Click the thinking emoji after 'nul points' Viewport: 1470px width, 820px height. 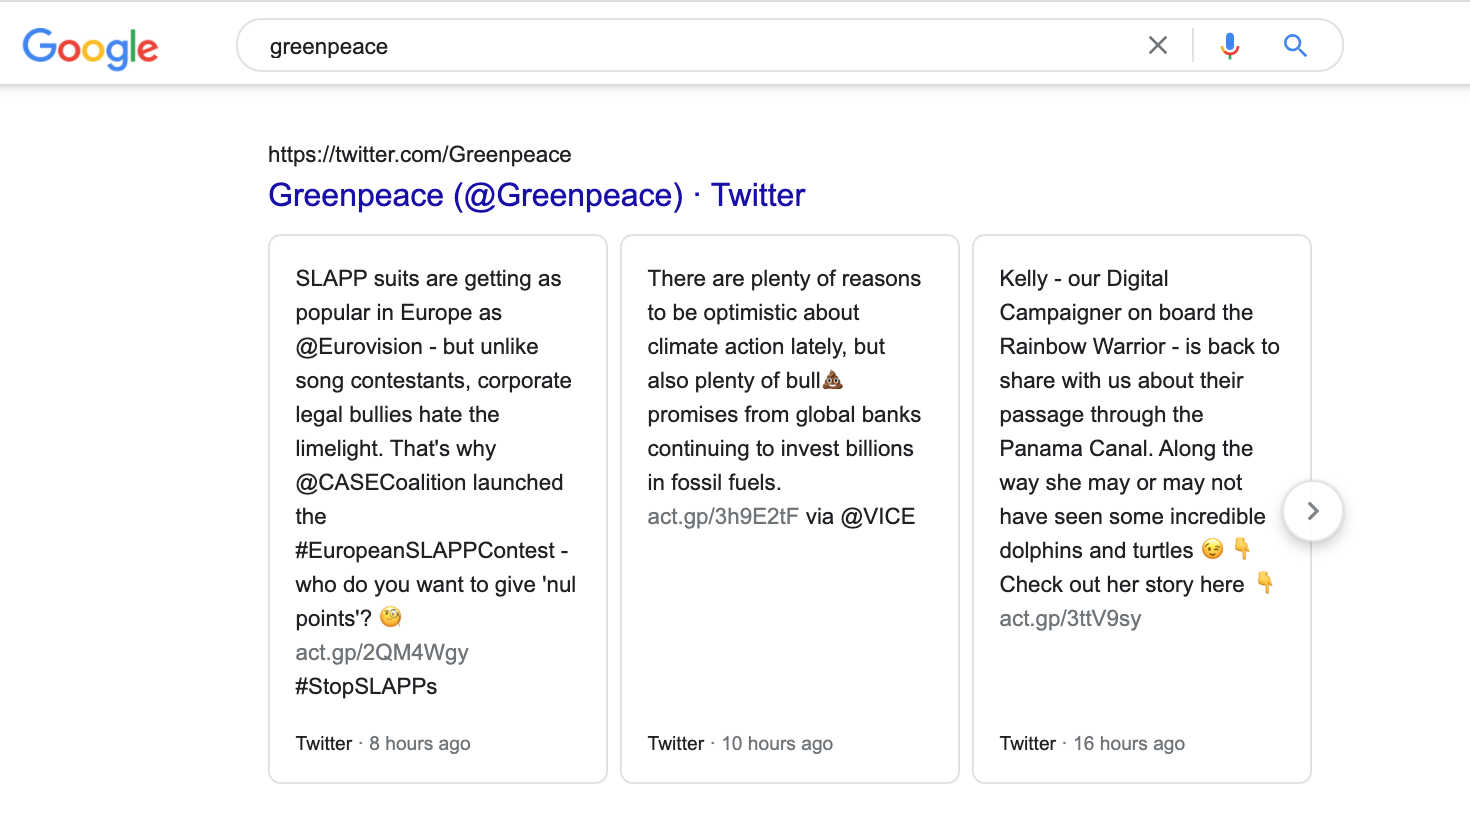click(x=390, y=617)
